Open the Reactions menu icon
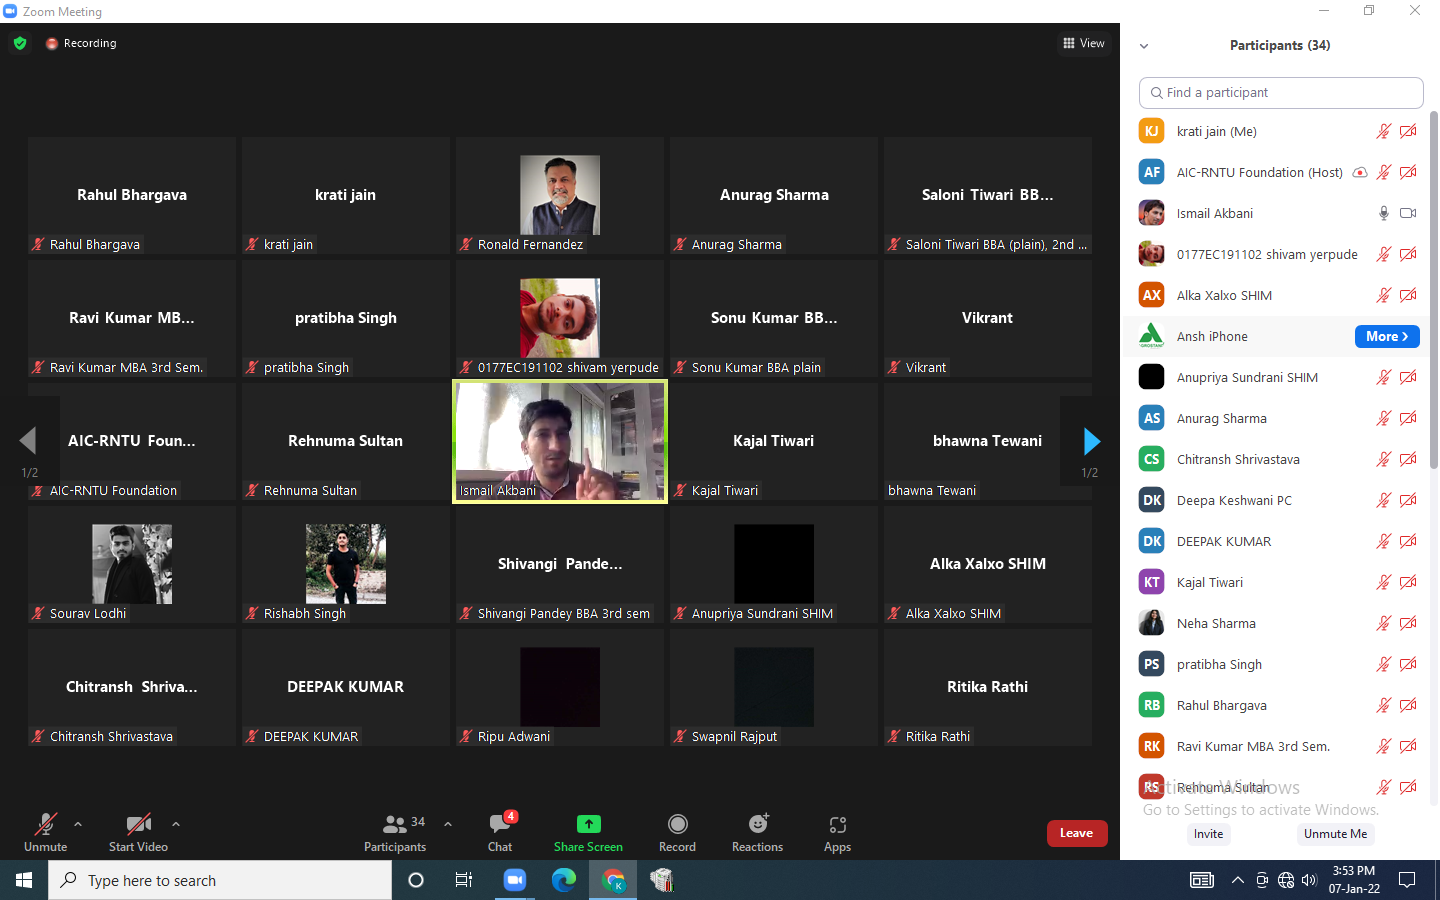The height and width of the screenshot is (900, 1440). [758, 825]
